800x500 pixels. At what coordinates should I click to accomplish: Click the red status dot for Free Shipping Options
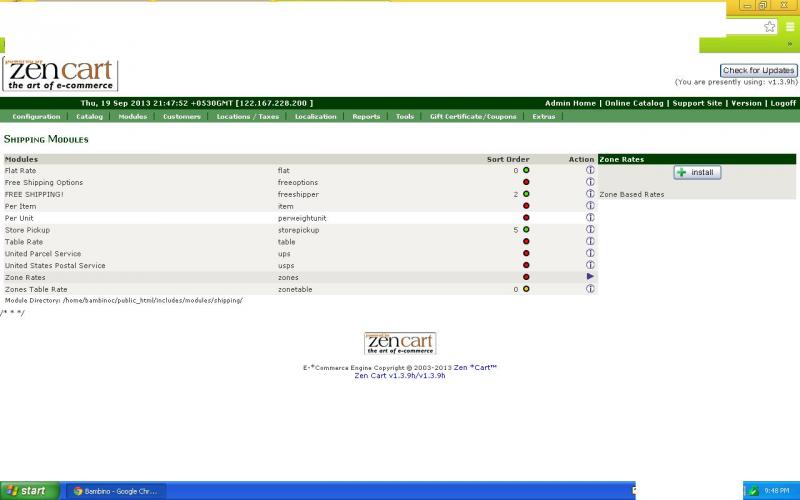526,182
